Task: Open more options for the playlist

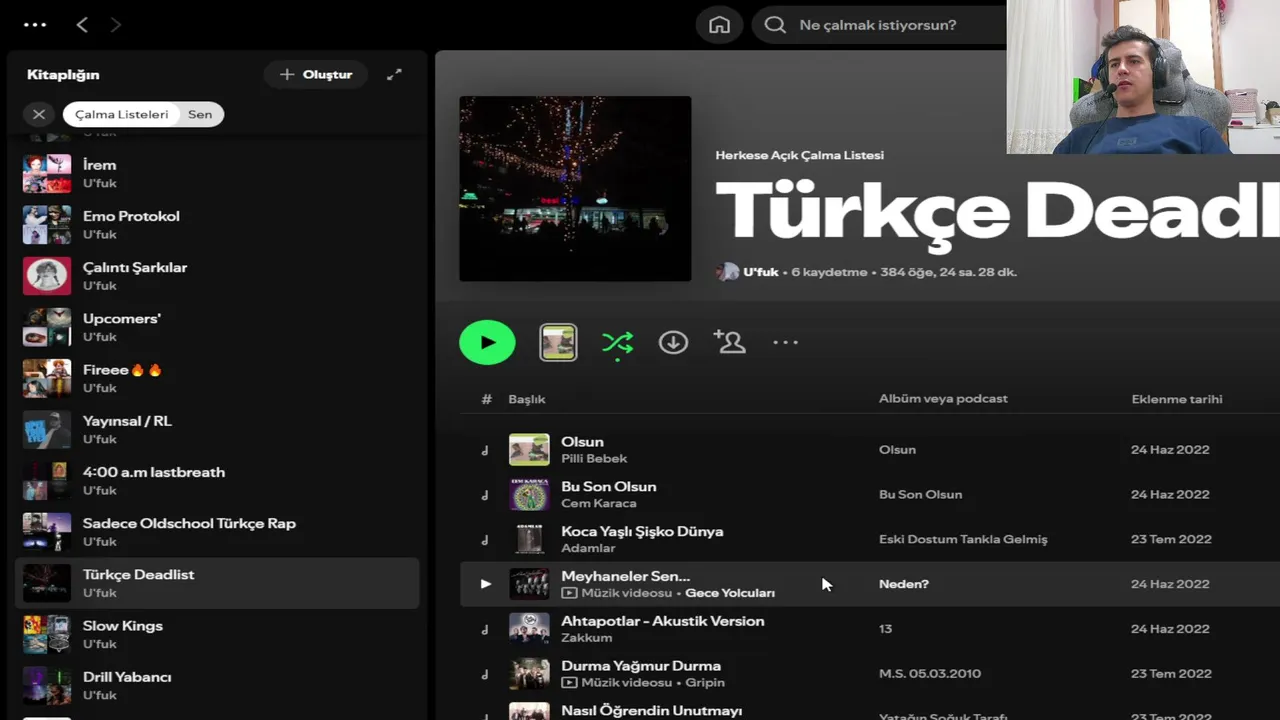Action: point(786,342)
